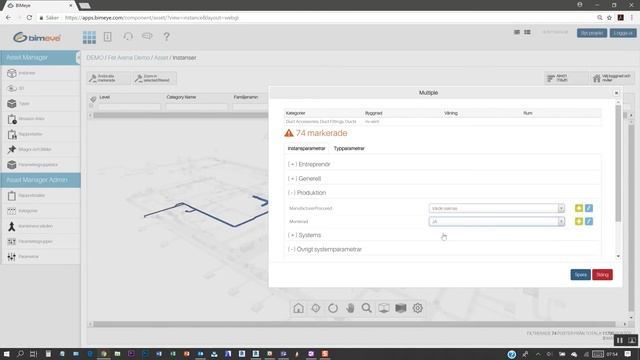This screenshot has width=640, height=360.
Task: Click the second 3D viewer tool next to Home
Action: [316, 308]
